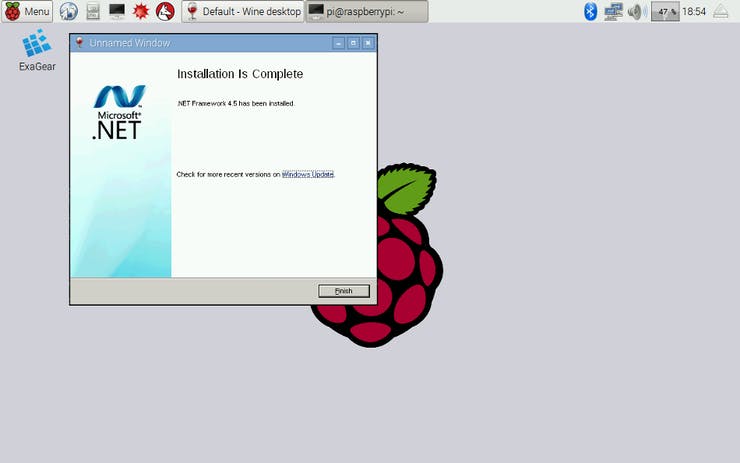Screen dimensions: 740x463
Task: Click the Finish button in installer
Action: (x=343, y=291)
